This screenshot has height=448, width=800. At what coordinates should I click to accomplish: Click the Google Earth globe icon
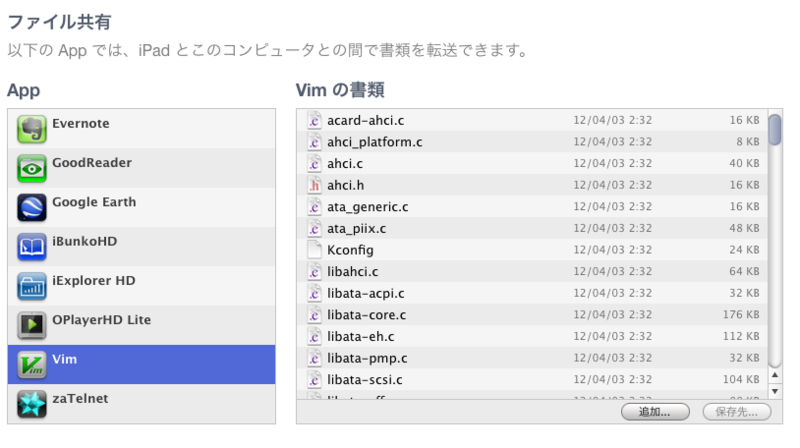pos(32,208)
